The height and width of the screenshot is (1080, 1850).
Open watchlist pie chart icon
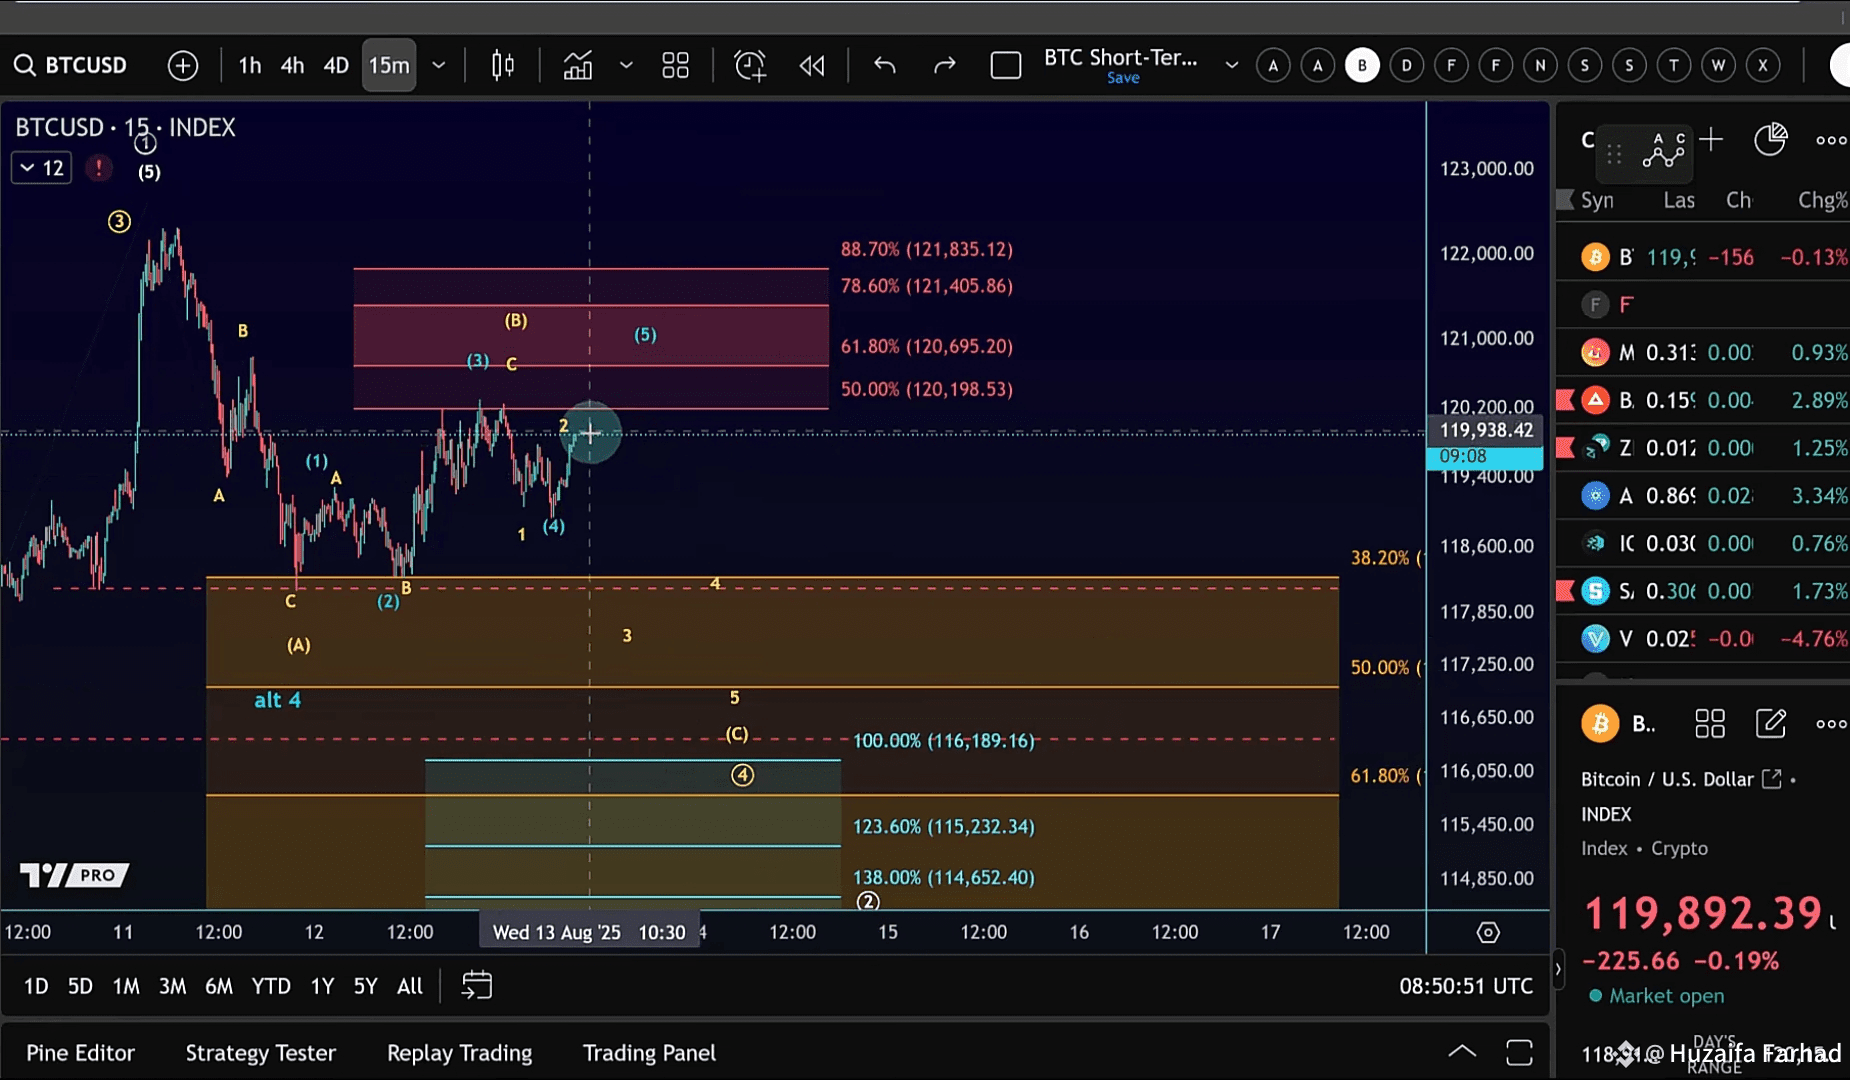click(1770, 140)
